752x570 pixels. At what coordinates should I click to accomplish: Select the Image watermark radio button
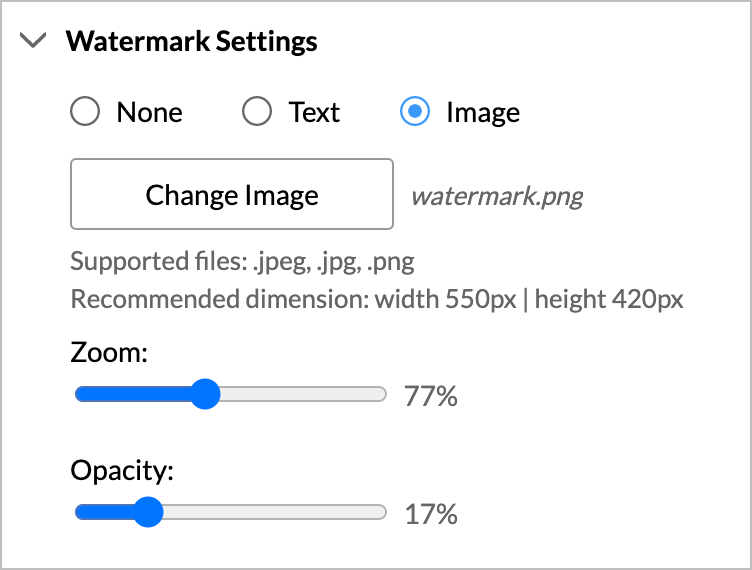click(x=415, y=112)
